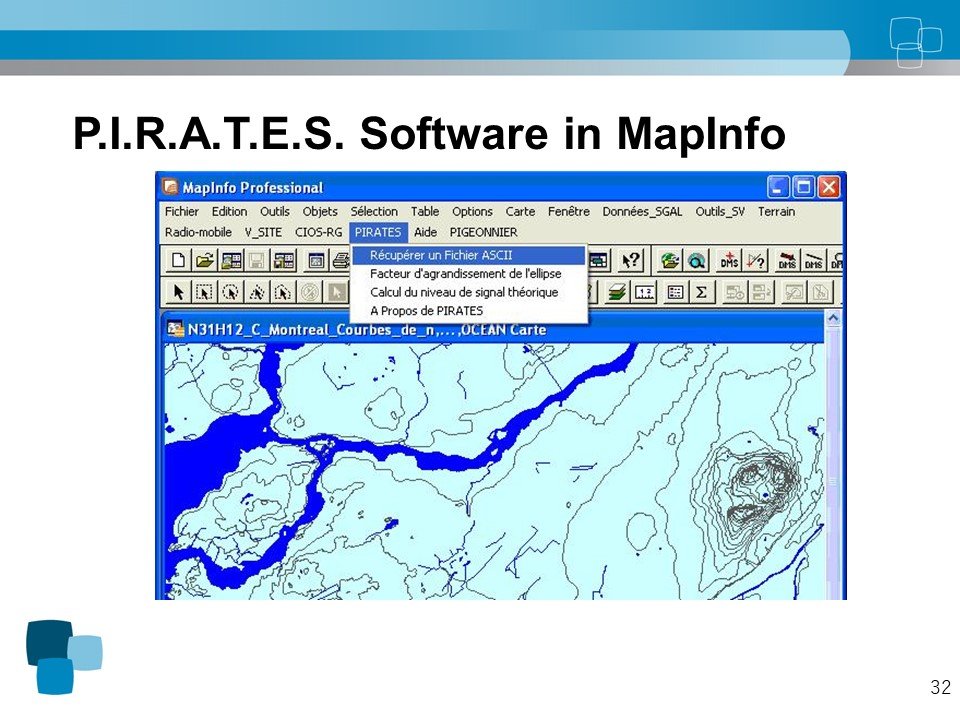The height and width of the screenshot is (720, 960).
Task: Click the grayed Assign Selected Objects icon
Action: (x=761, y=293)
